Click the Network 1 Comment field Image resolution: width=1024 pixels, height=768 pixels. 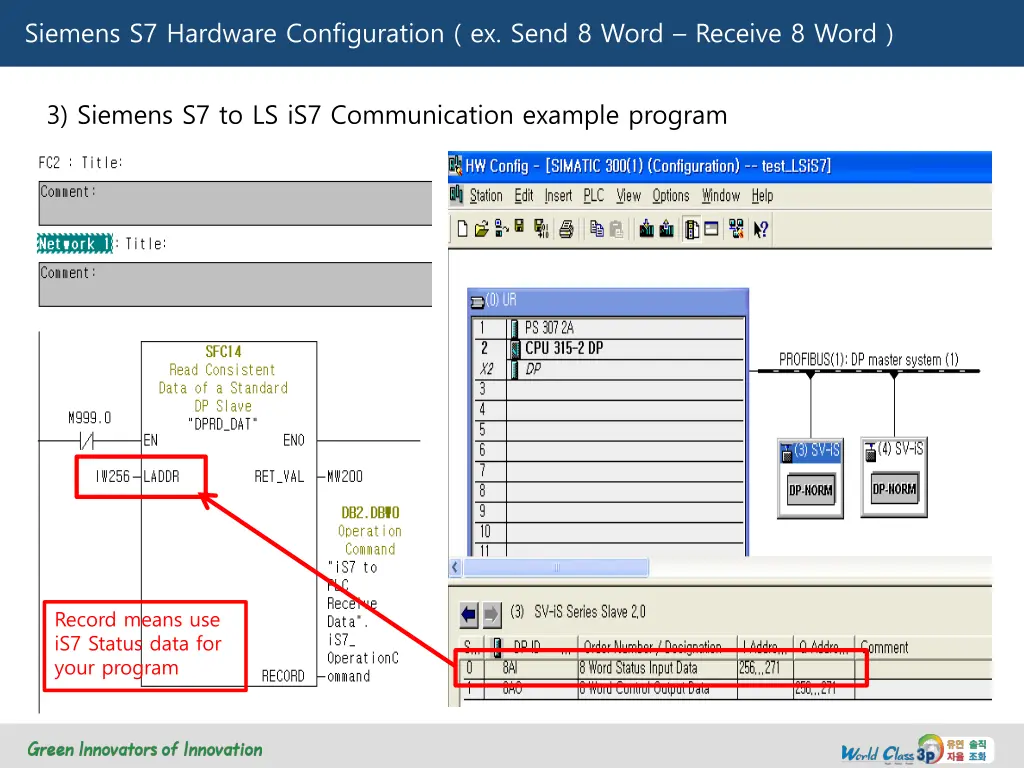235,285
